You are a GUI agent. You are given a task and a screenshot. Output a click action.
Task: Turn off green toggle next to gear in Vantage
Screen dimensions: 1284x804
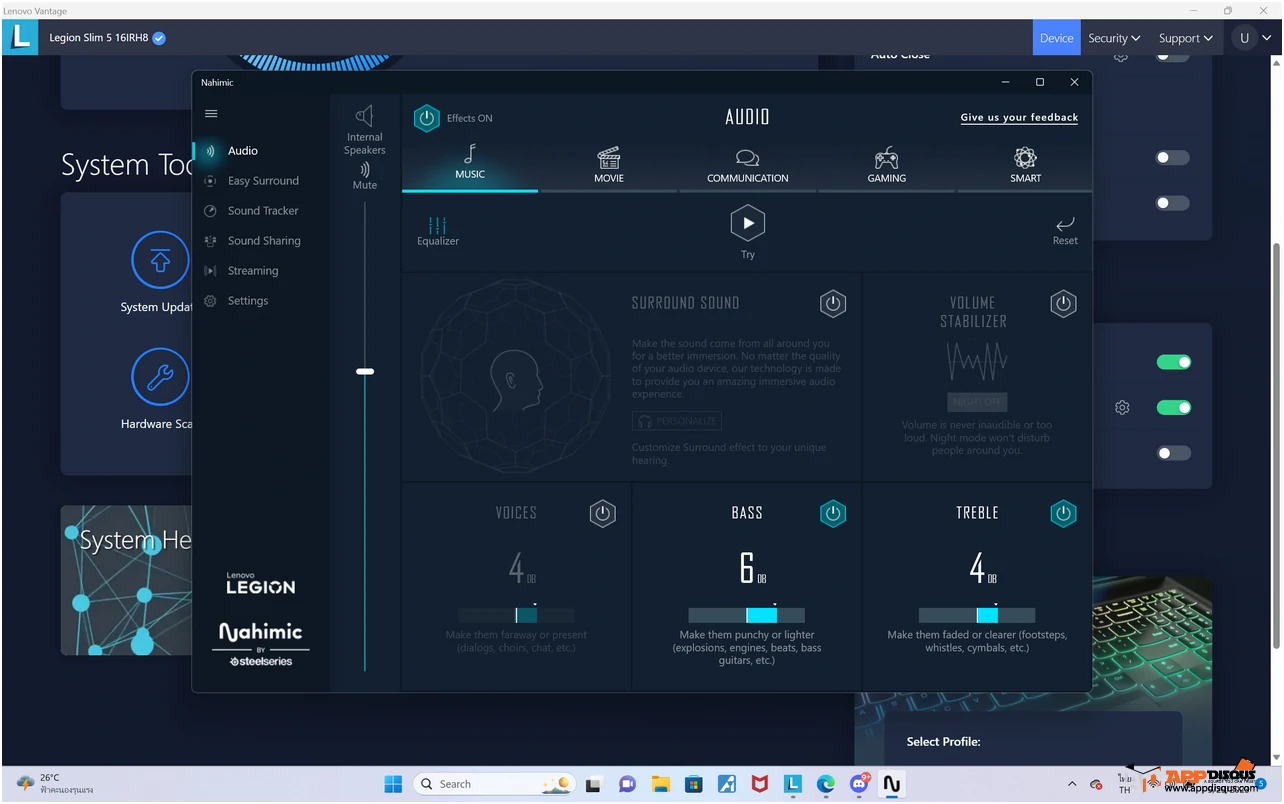coord(1173,408)
